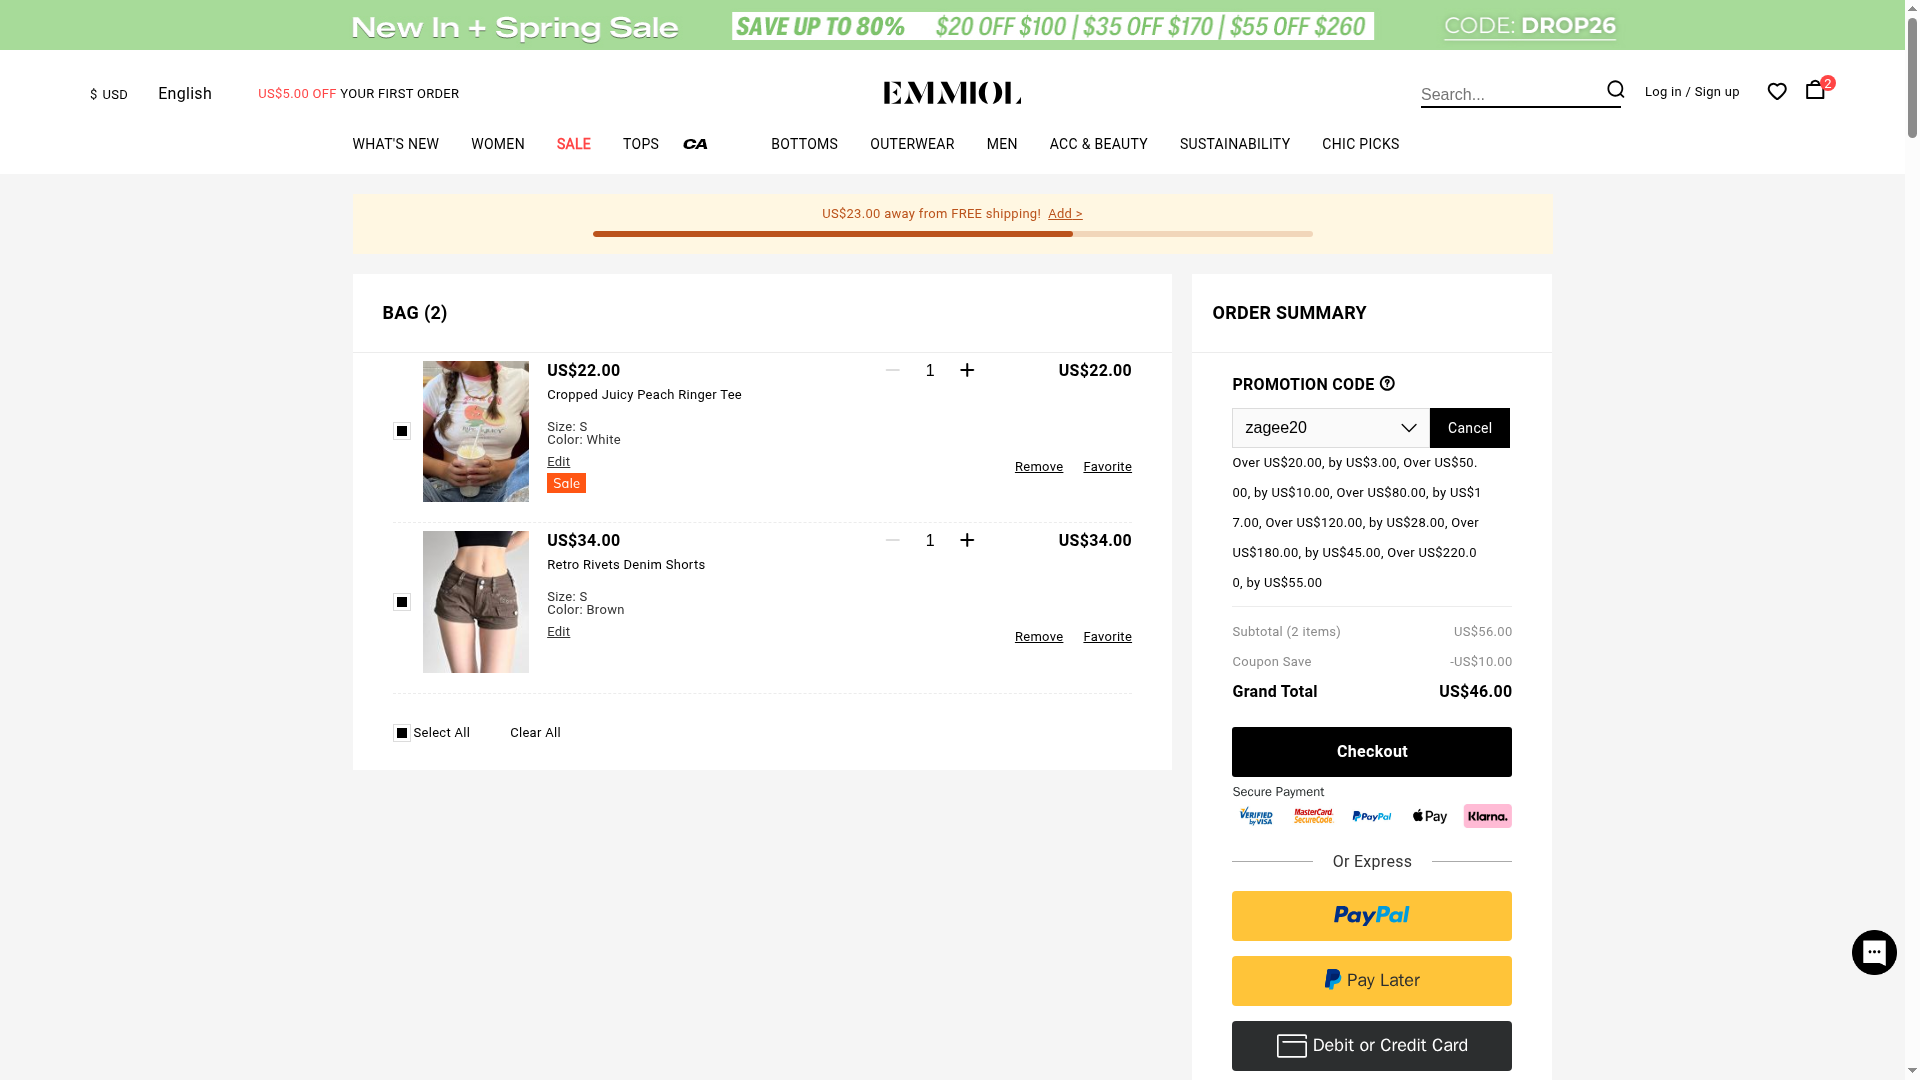The image size is (1920, 1080).
Task: Open the shopping bag icon
Action: tap(1815, 90)
